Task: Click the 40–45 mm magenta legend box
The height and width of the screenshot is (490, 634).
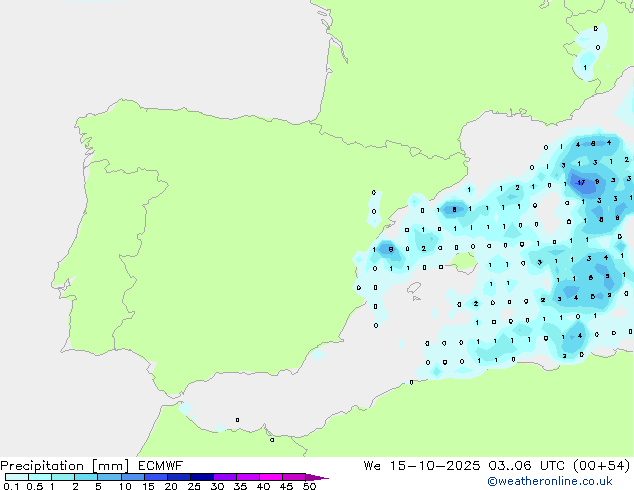Action: [x=271, y=477]
